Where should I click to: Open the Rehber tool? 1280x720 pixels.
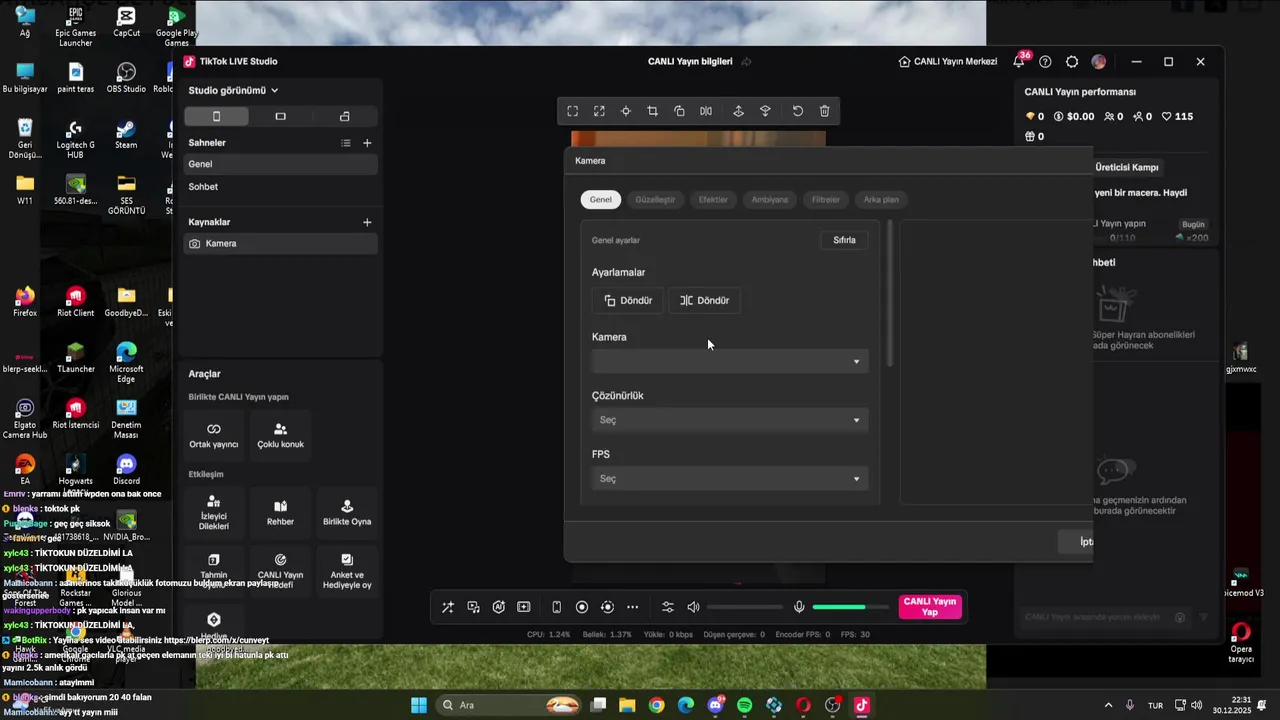(x=280, y=513)
